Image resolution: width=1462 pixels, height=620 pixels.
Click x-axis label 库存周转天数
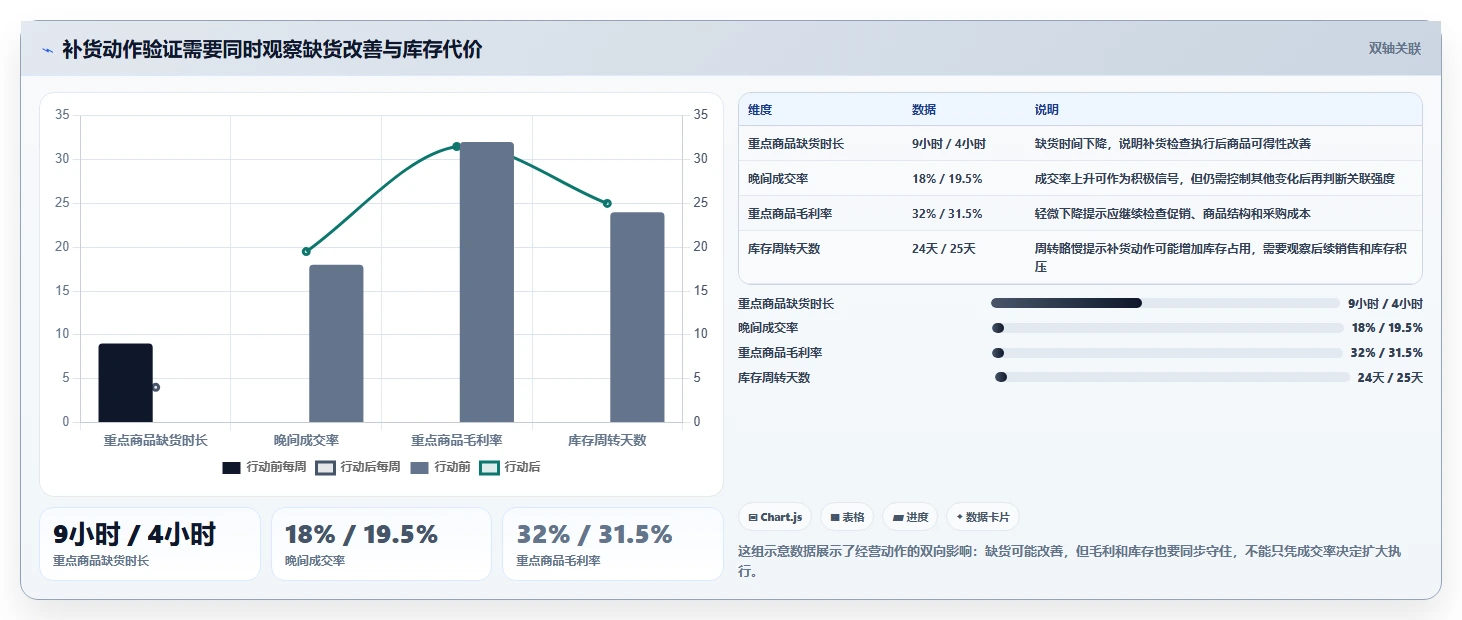click(607, 440)
